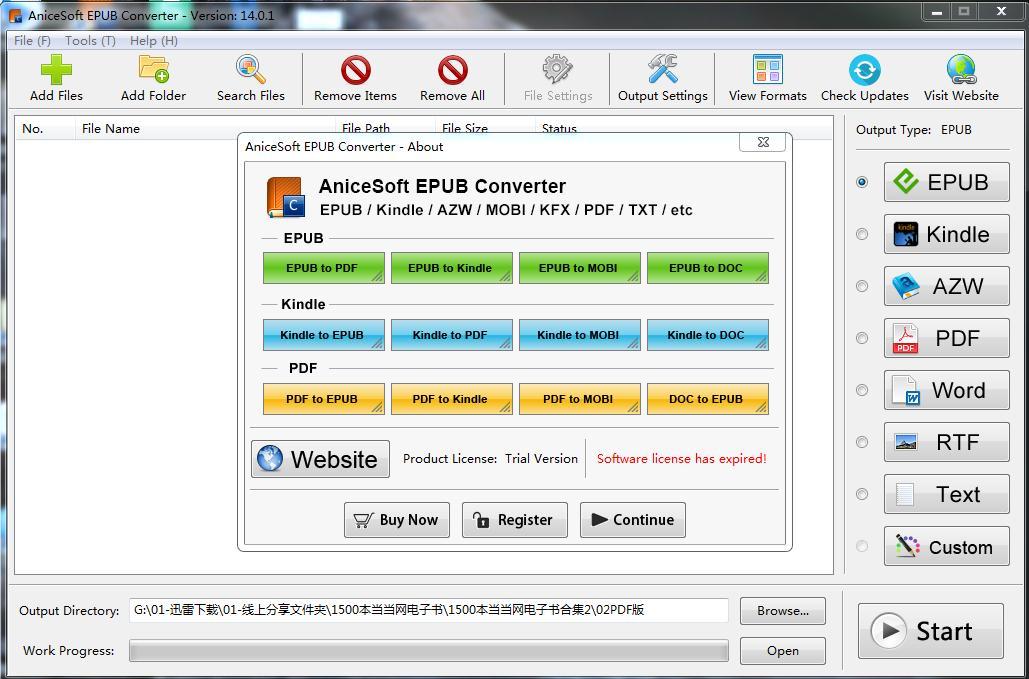
Task: Click the 'Trial Version' license text
Action: (x=541, y=459)
